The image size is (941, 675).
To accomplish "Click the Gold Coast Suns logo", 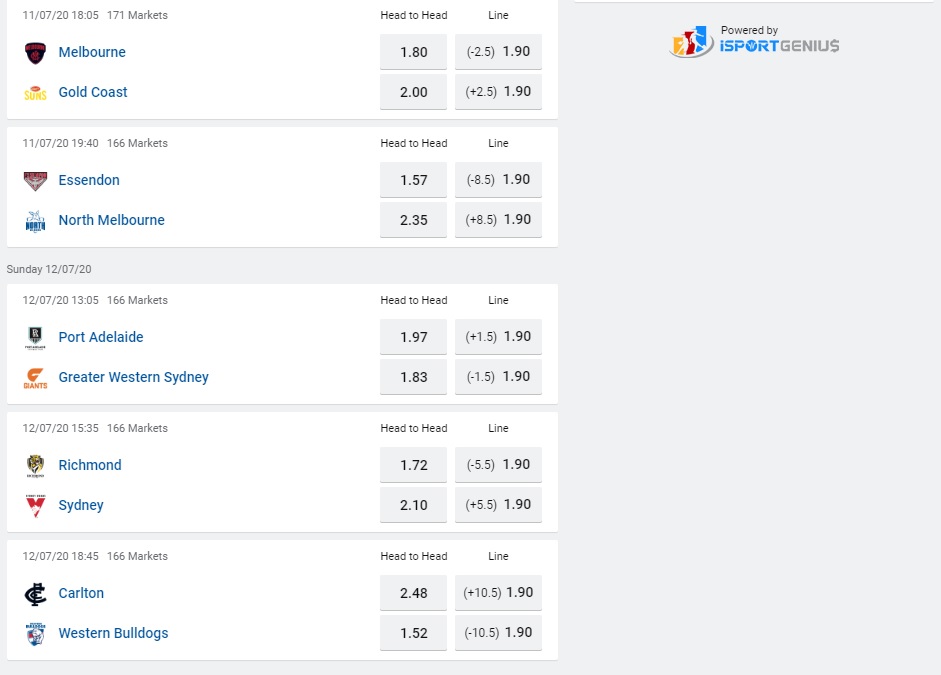I will point(35,93).
